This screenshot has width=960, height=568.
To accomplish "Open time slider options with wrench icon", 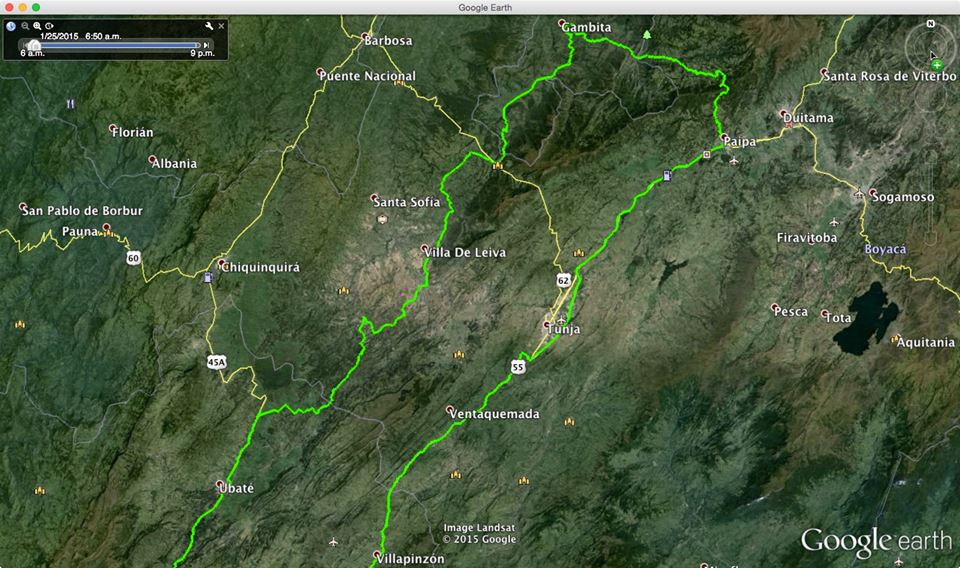I will pos(209,26).
